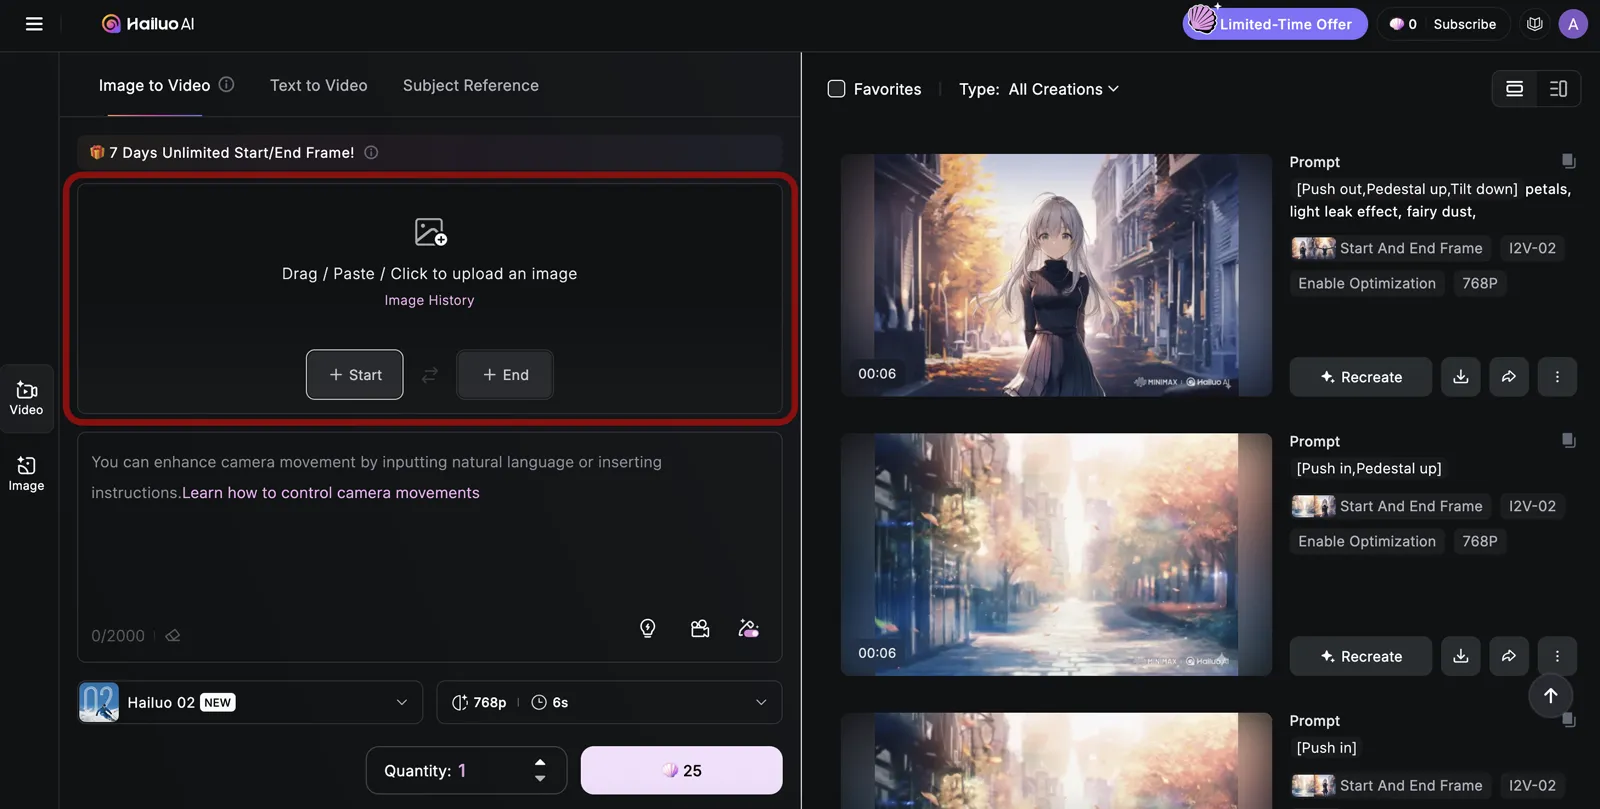Download the anime girl video

[x=1461, y=377]
